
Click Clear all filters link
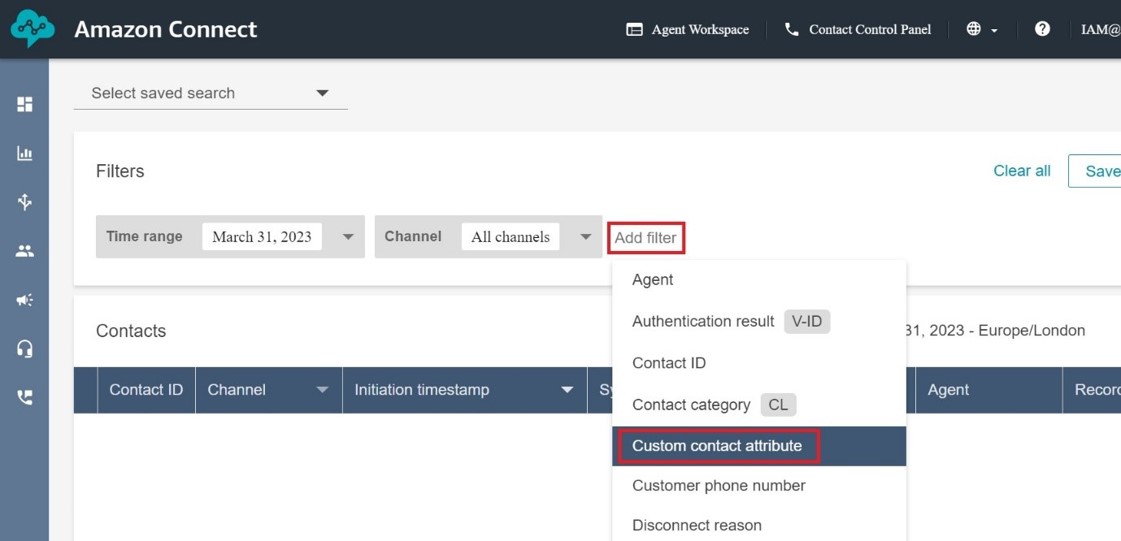[x=1022, y=171]
